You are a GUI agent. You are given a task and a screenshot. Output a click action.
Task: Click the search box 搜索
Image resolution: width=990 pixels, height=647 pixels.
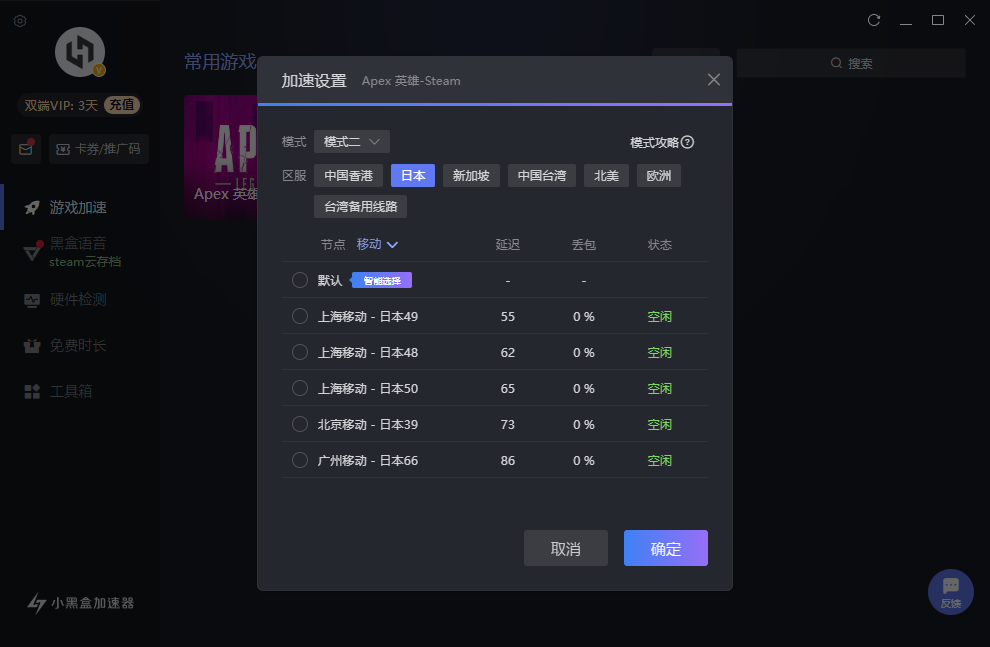[x=851, y=63]
